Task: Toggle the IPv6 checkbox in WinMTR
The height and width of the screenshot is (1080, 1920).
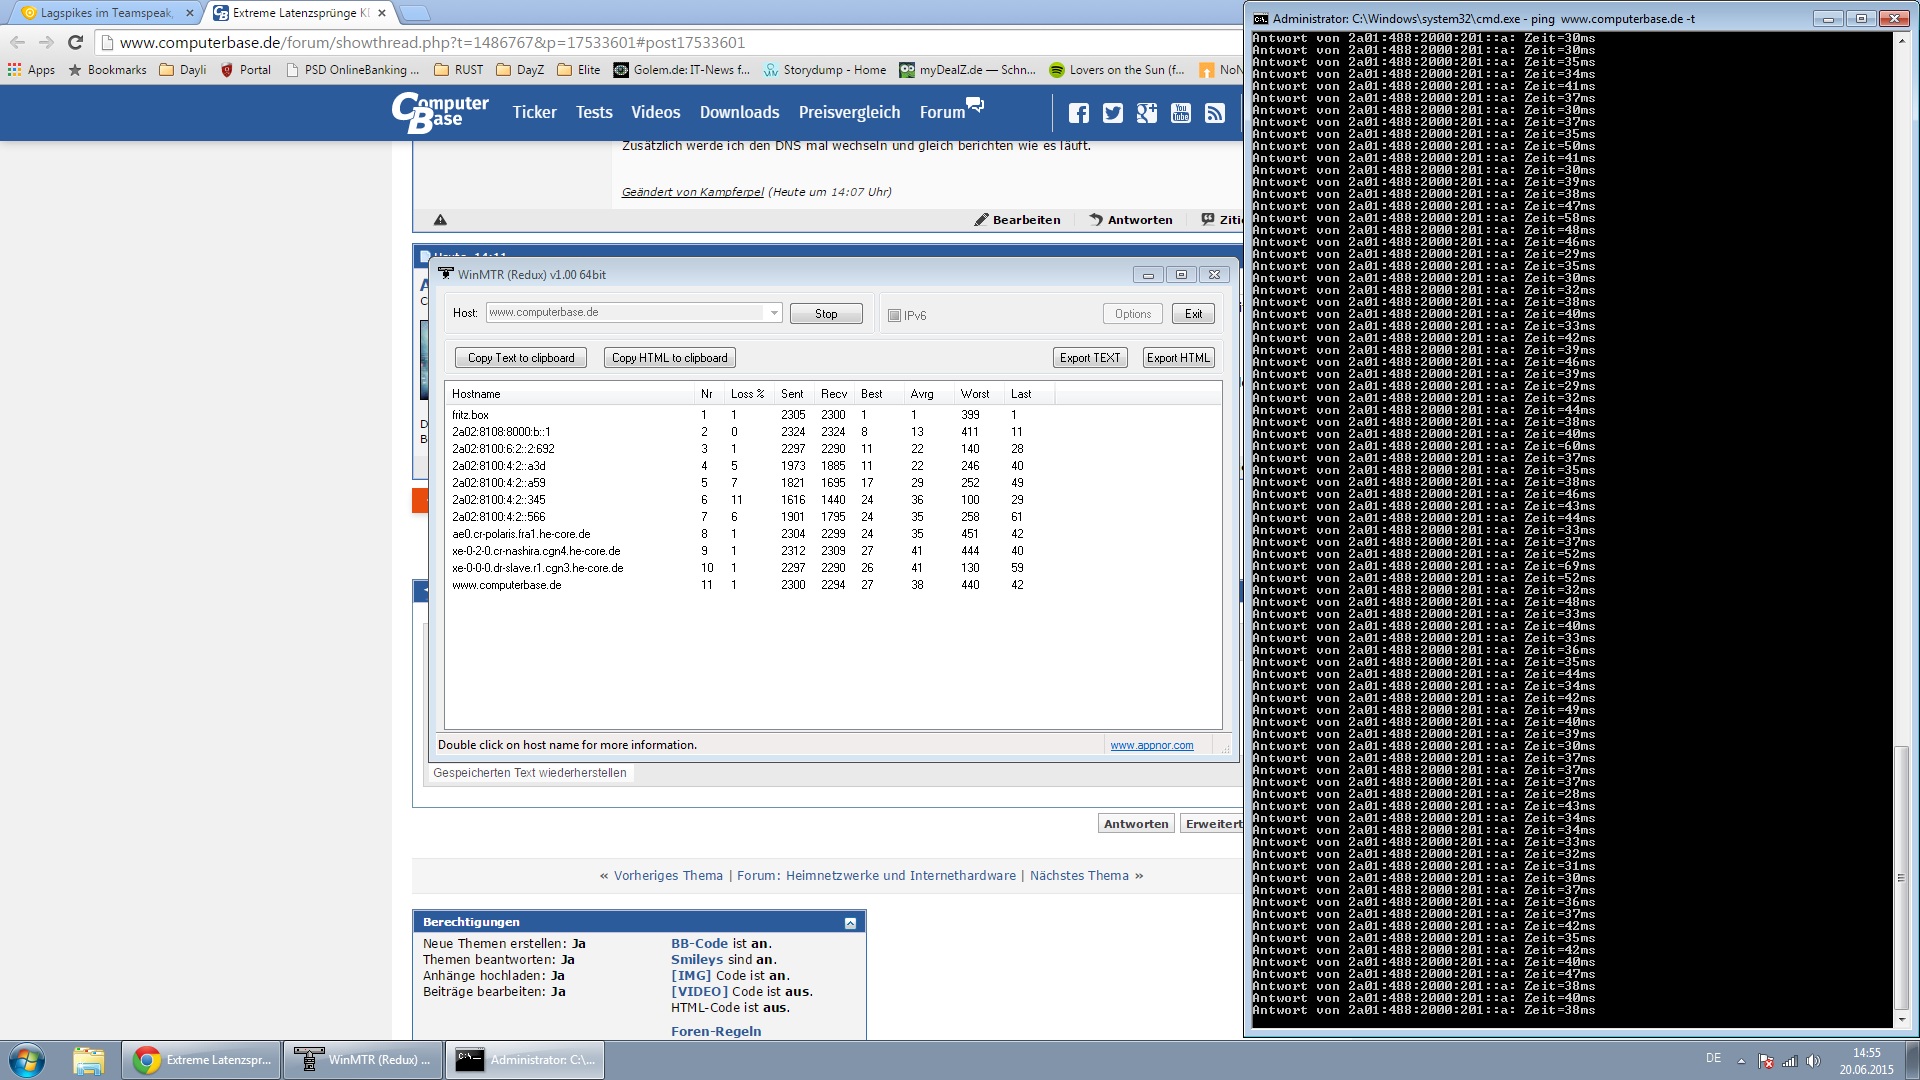Action: [x=895, y=315]
